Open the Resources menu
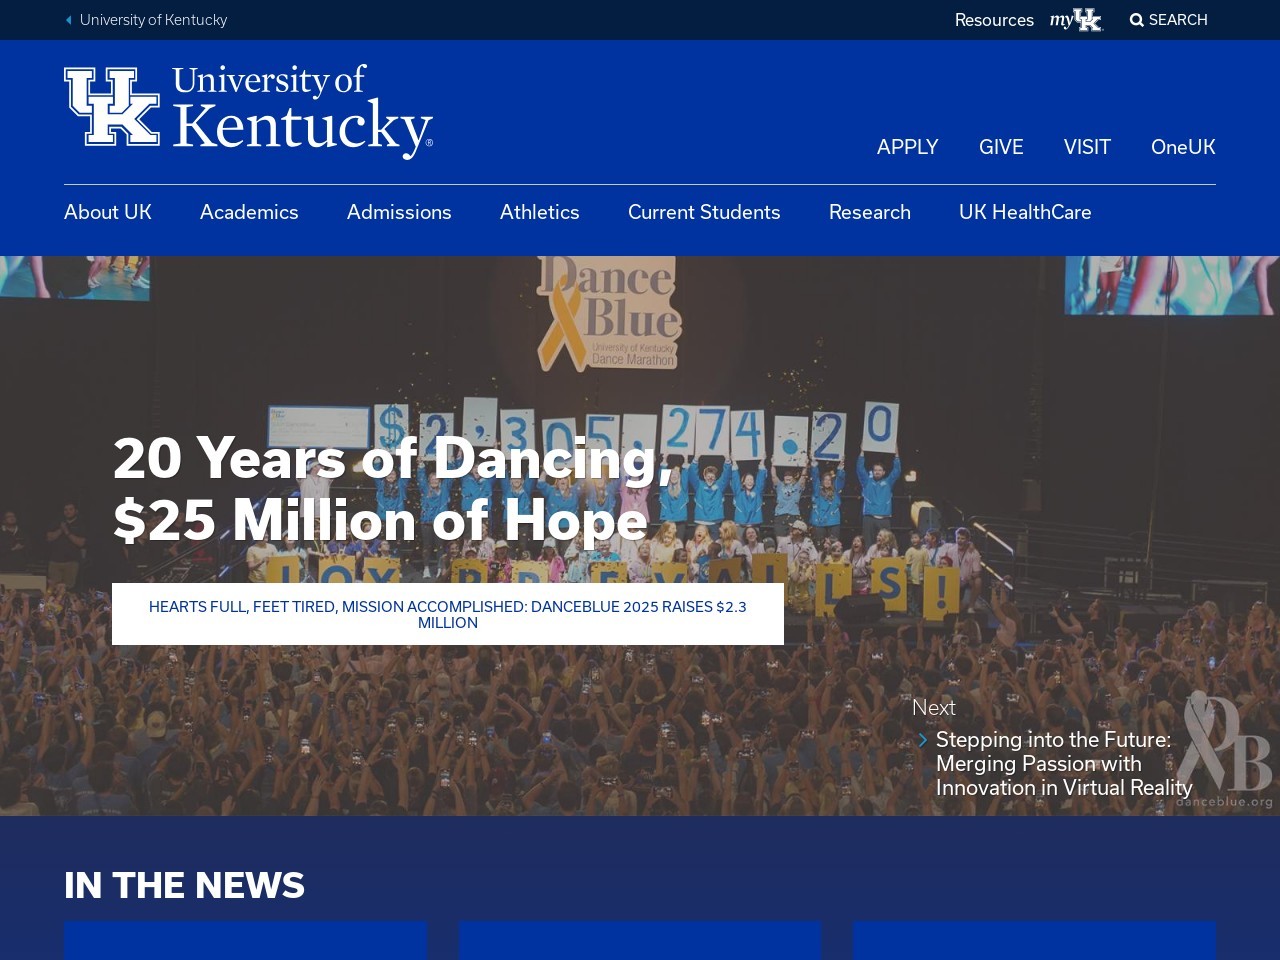Image resolution: width=1280 pixels, height=960 pixels. tap(994, 20)
